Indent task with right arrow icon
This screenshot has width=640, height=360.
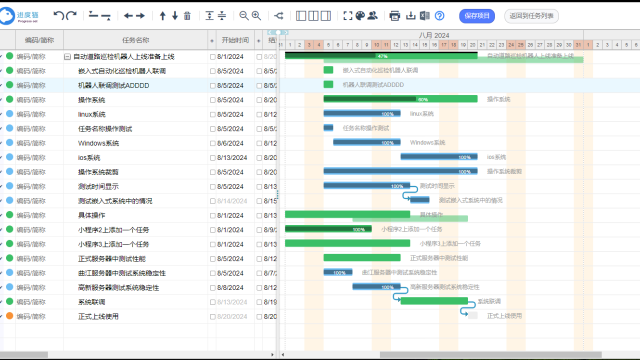point(140,16)
